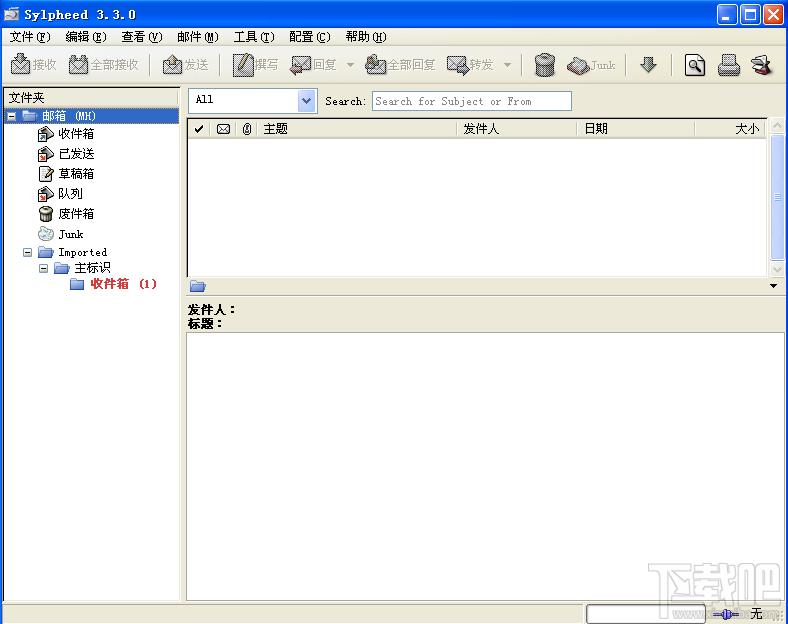
Task: Click the down arrow next-message icon
Action: point(648,65)
